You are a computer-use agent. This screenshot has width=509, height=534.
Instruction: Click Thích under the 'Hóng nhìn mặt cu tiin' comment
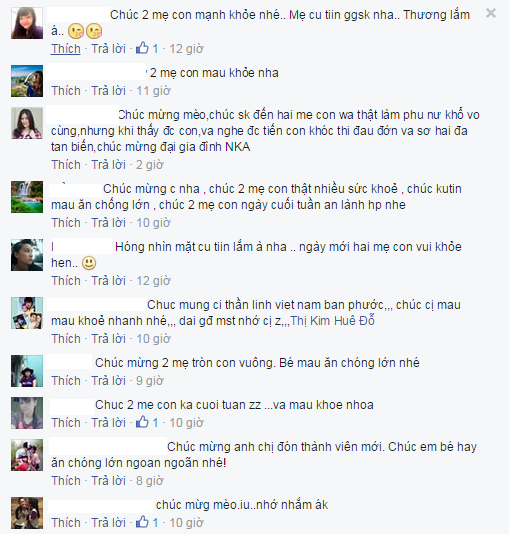(66, 281)
